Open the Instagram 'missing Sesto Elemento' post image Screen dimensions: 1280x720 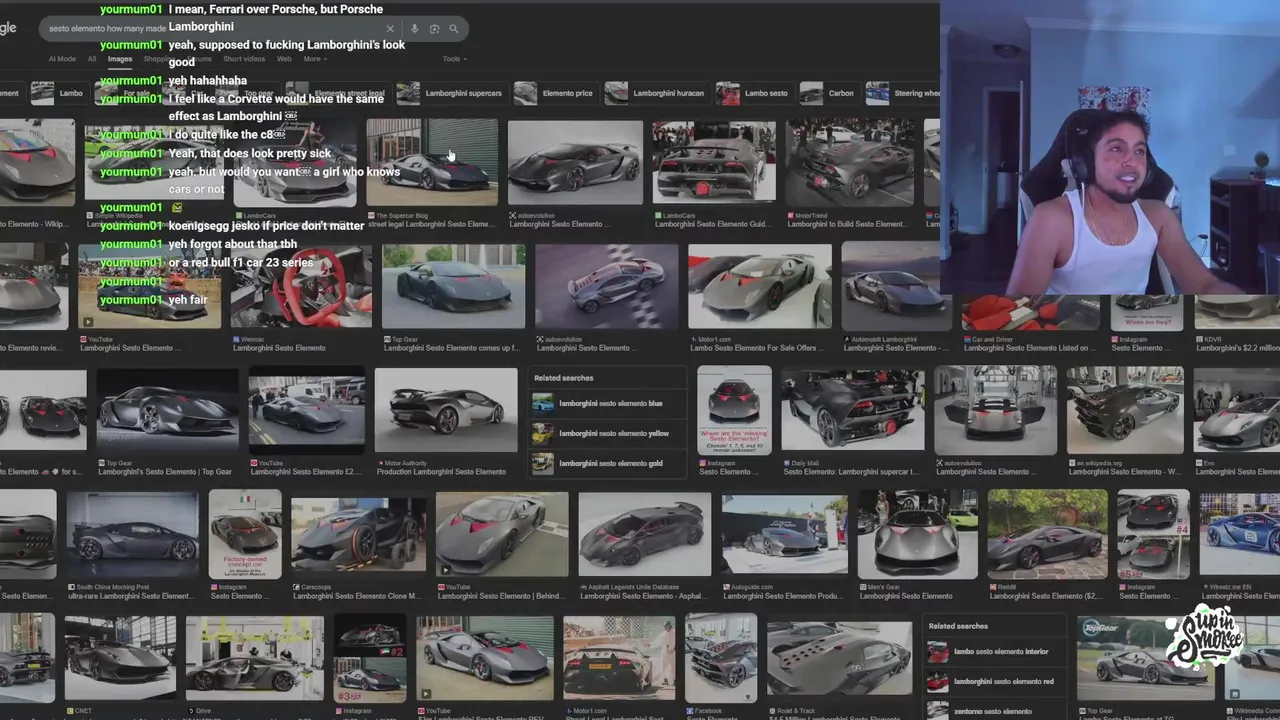[734, 410]
